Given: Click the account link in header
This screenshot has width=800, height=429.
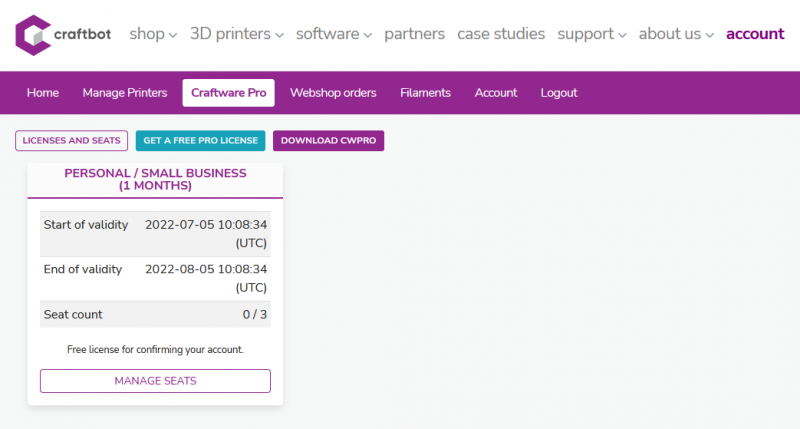Looking at the screenshot, I should point(755,34).
